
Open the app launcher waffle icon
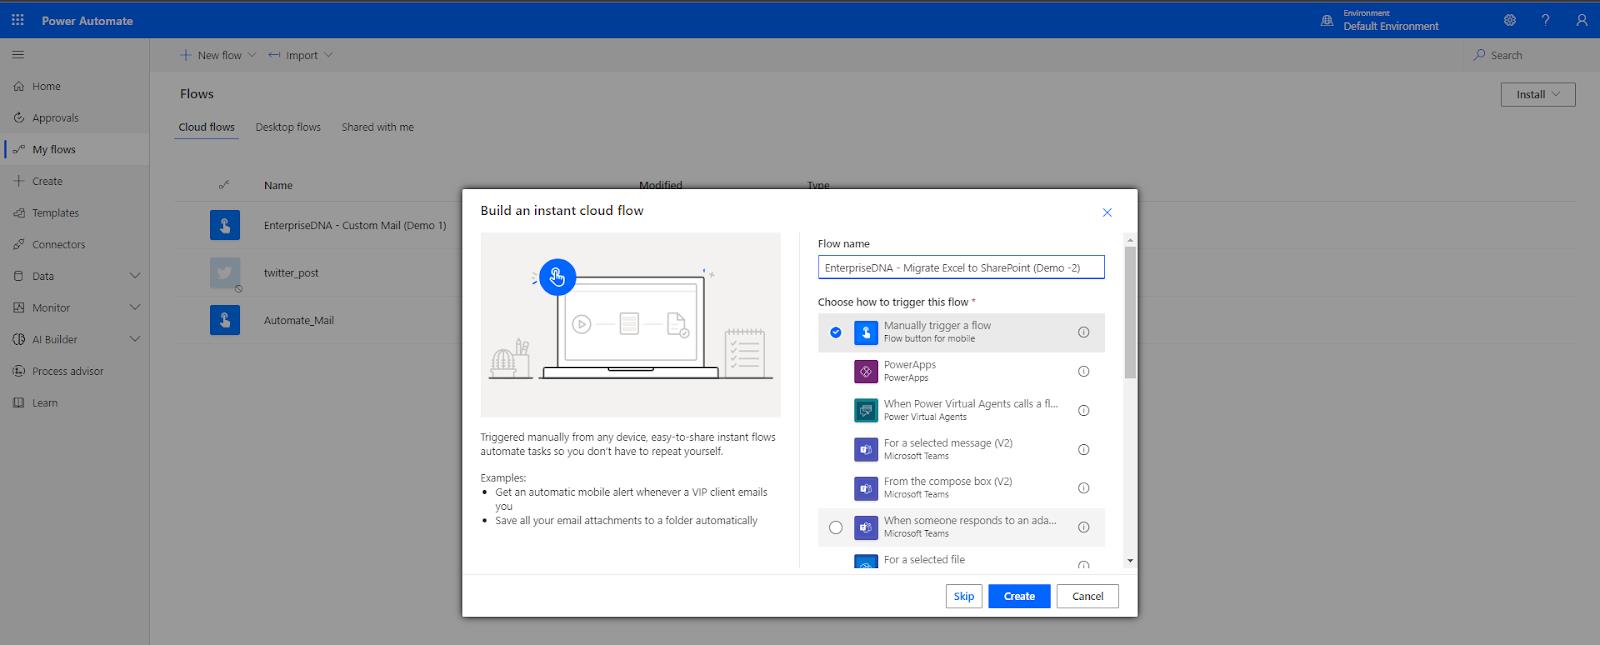18,20
